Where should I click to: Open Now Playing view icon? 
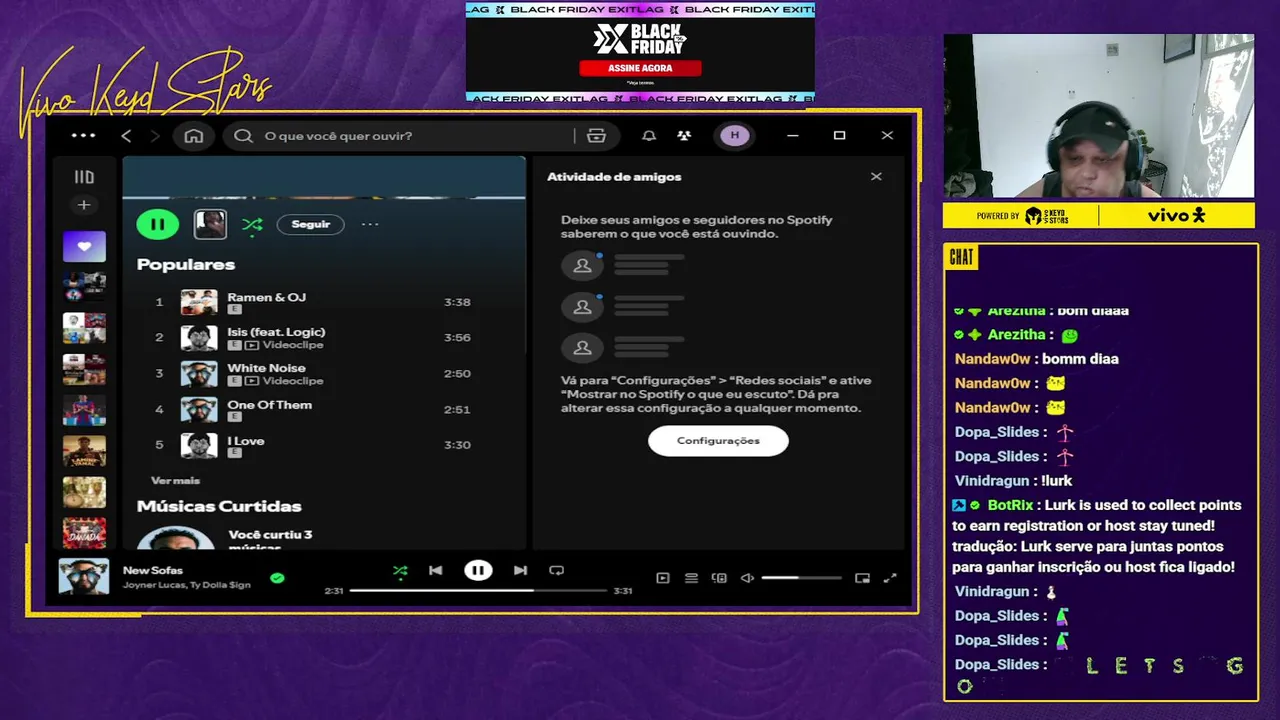click(662, 578)
